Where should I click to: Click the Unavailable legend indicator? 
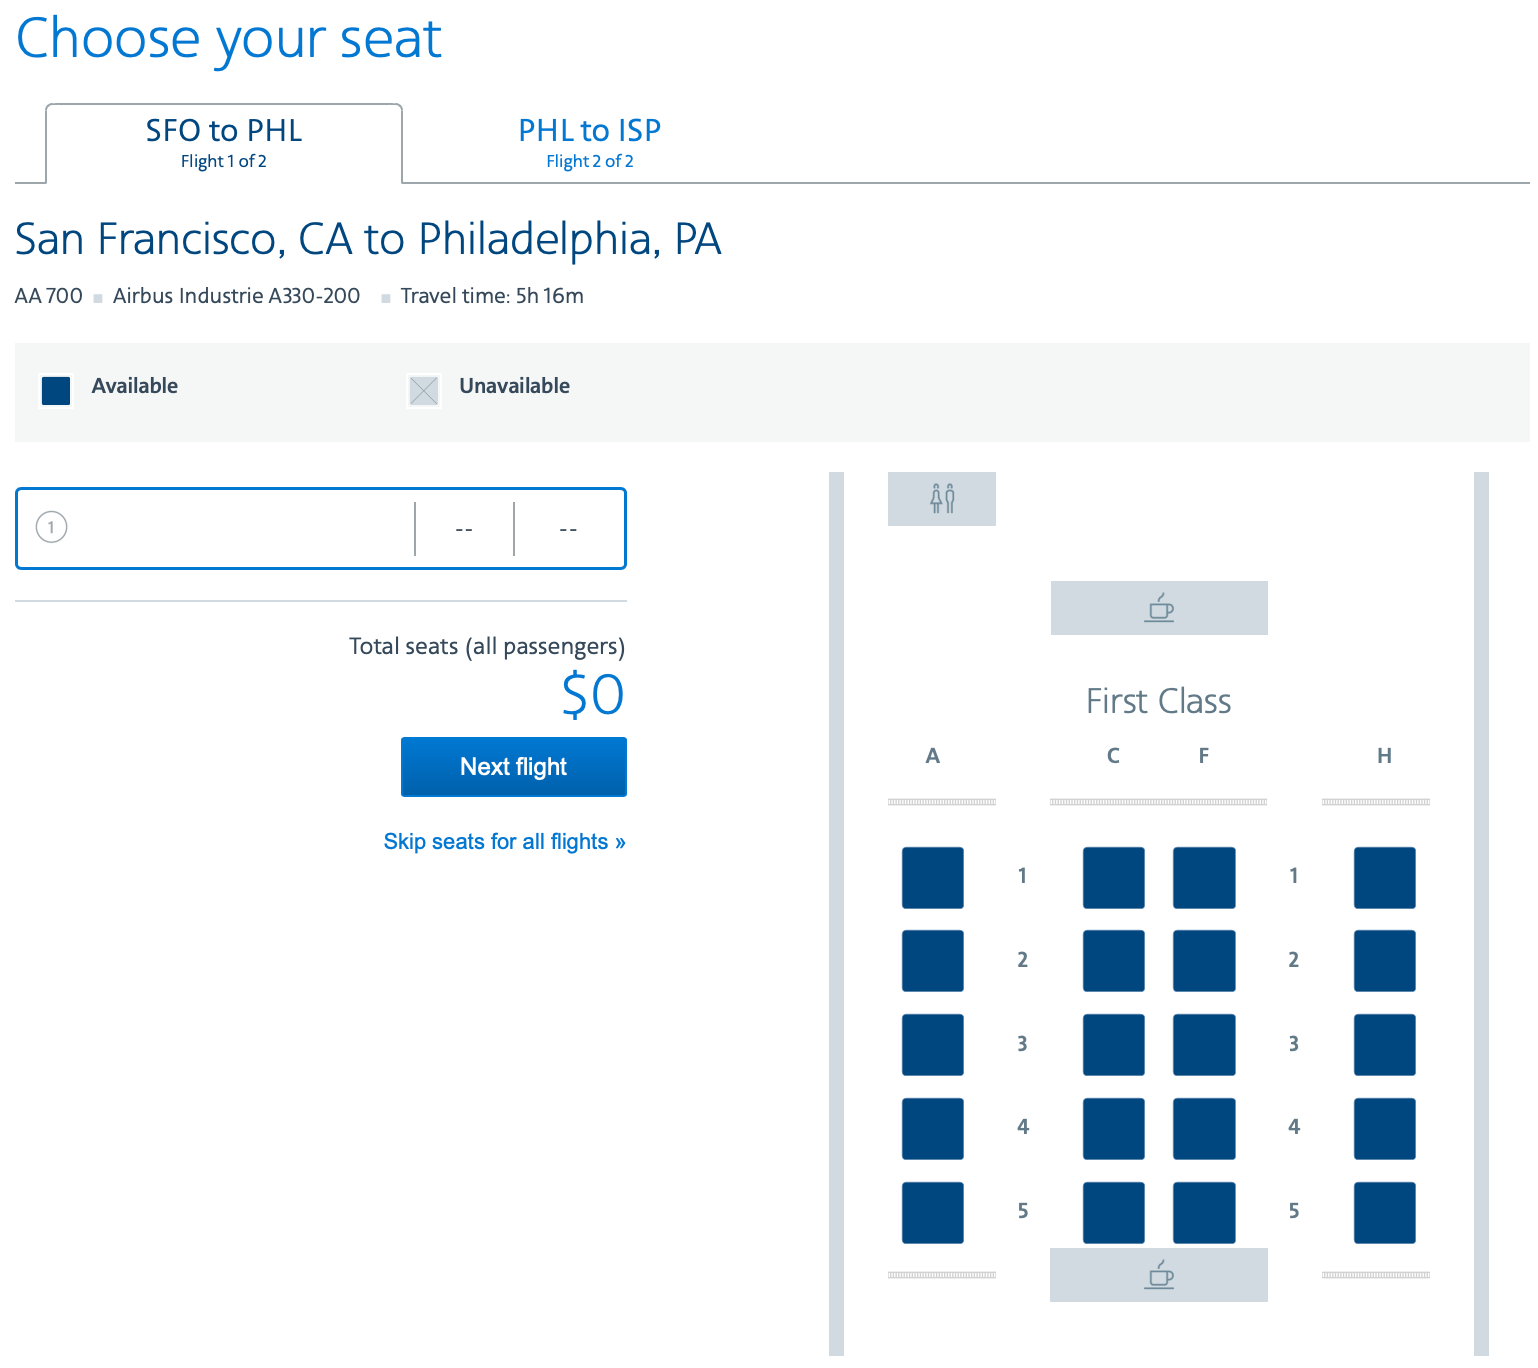424,390
